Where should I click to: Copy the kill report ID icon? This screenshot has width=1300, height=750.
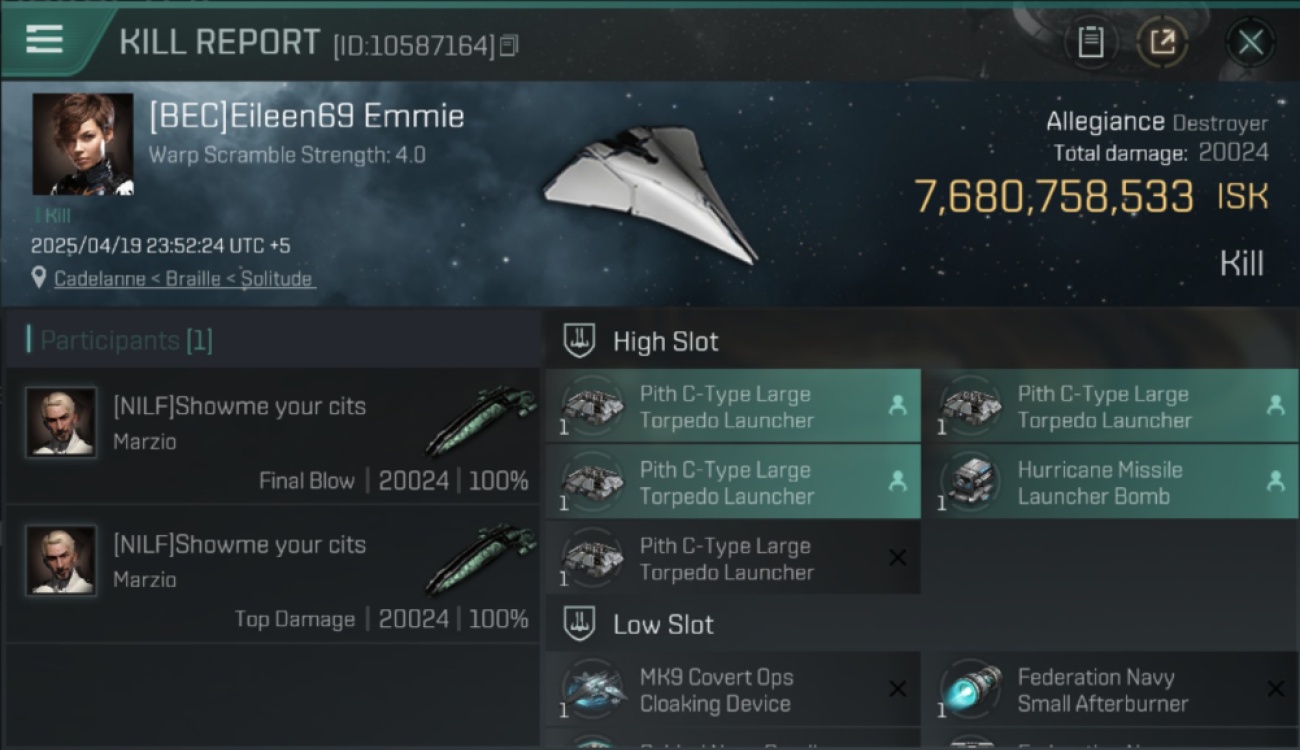[x=509, y=45]
